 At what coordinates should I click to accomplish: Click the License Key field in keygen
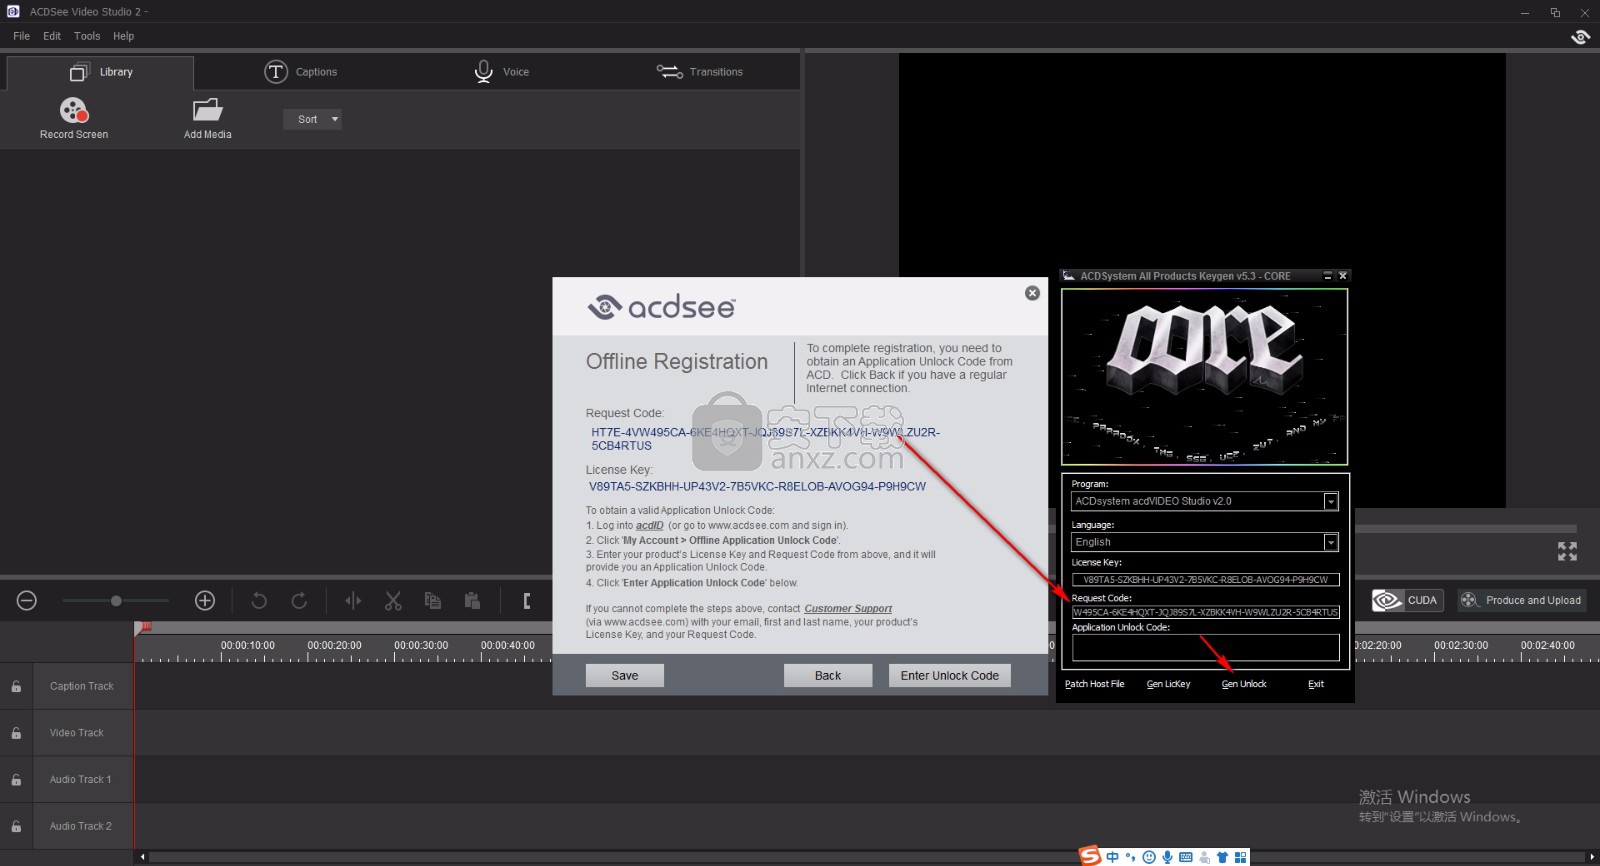click(1205, 579)
